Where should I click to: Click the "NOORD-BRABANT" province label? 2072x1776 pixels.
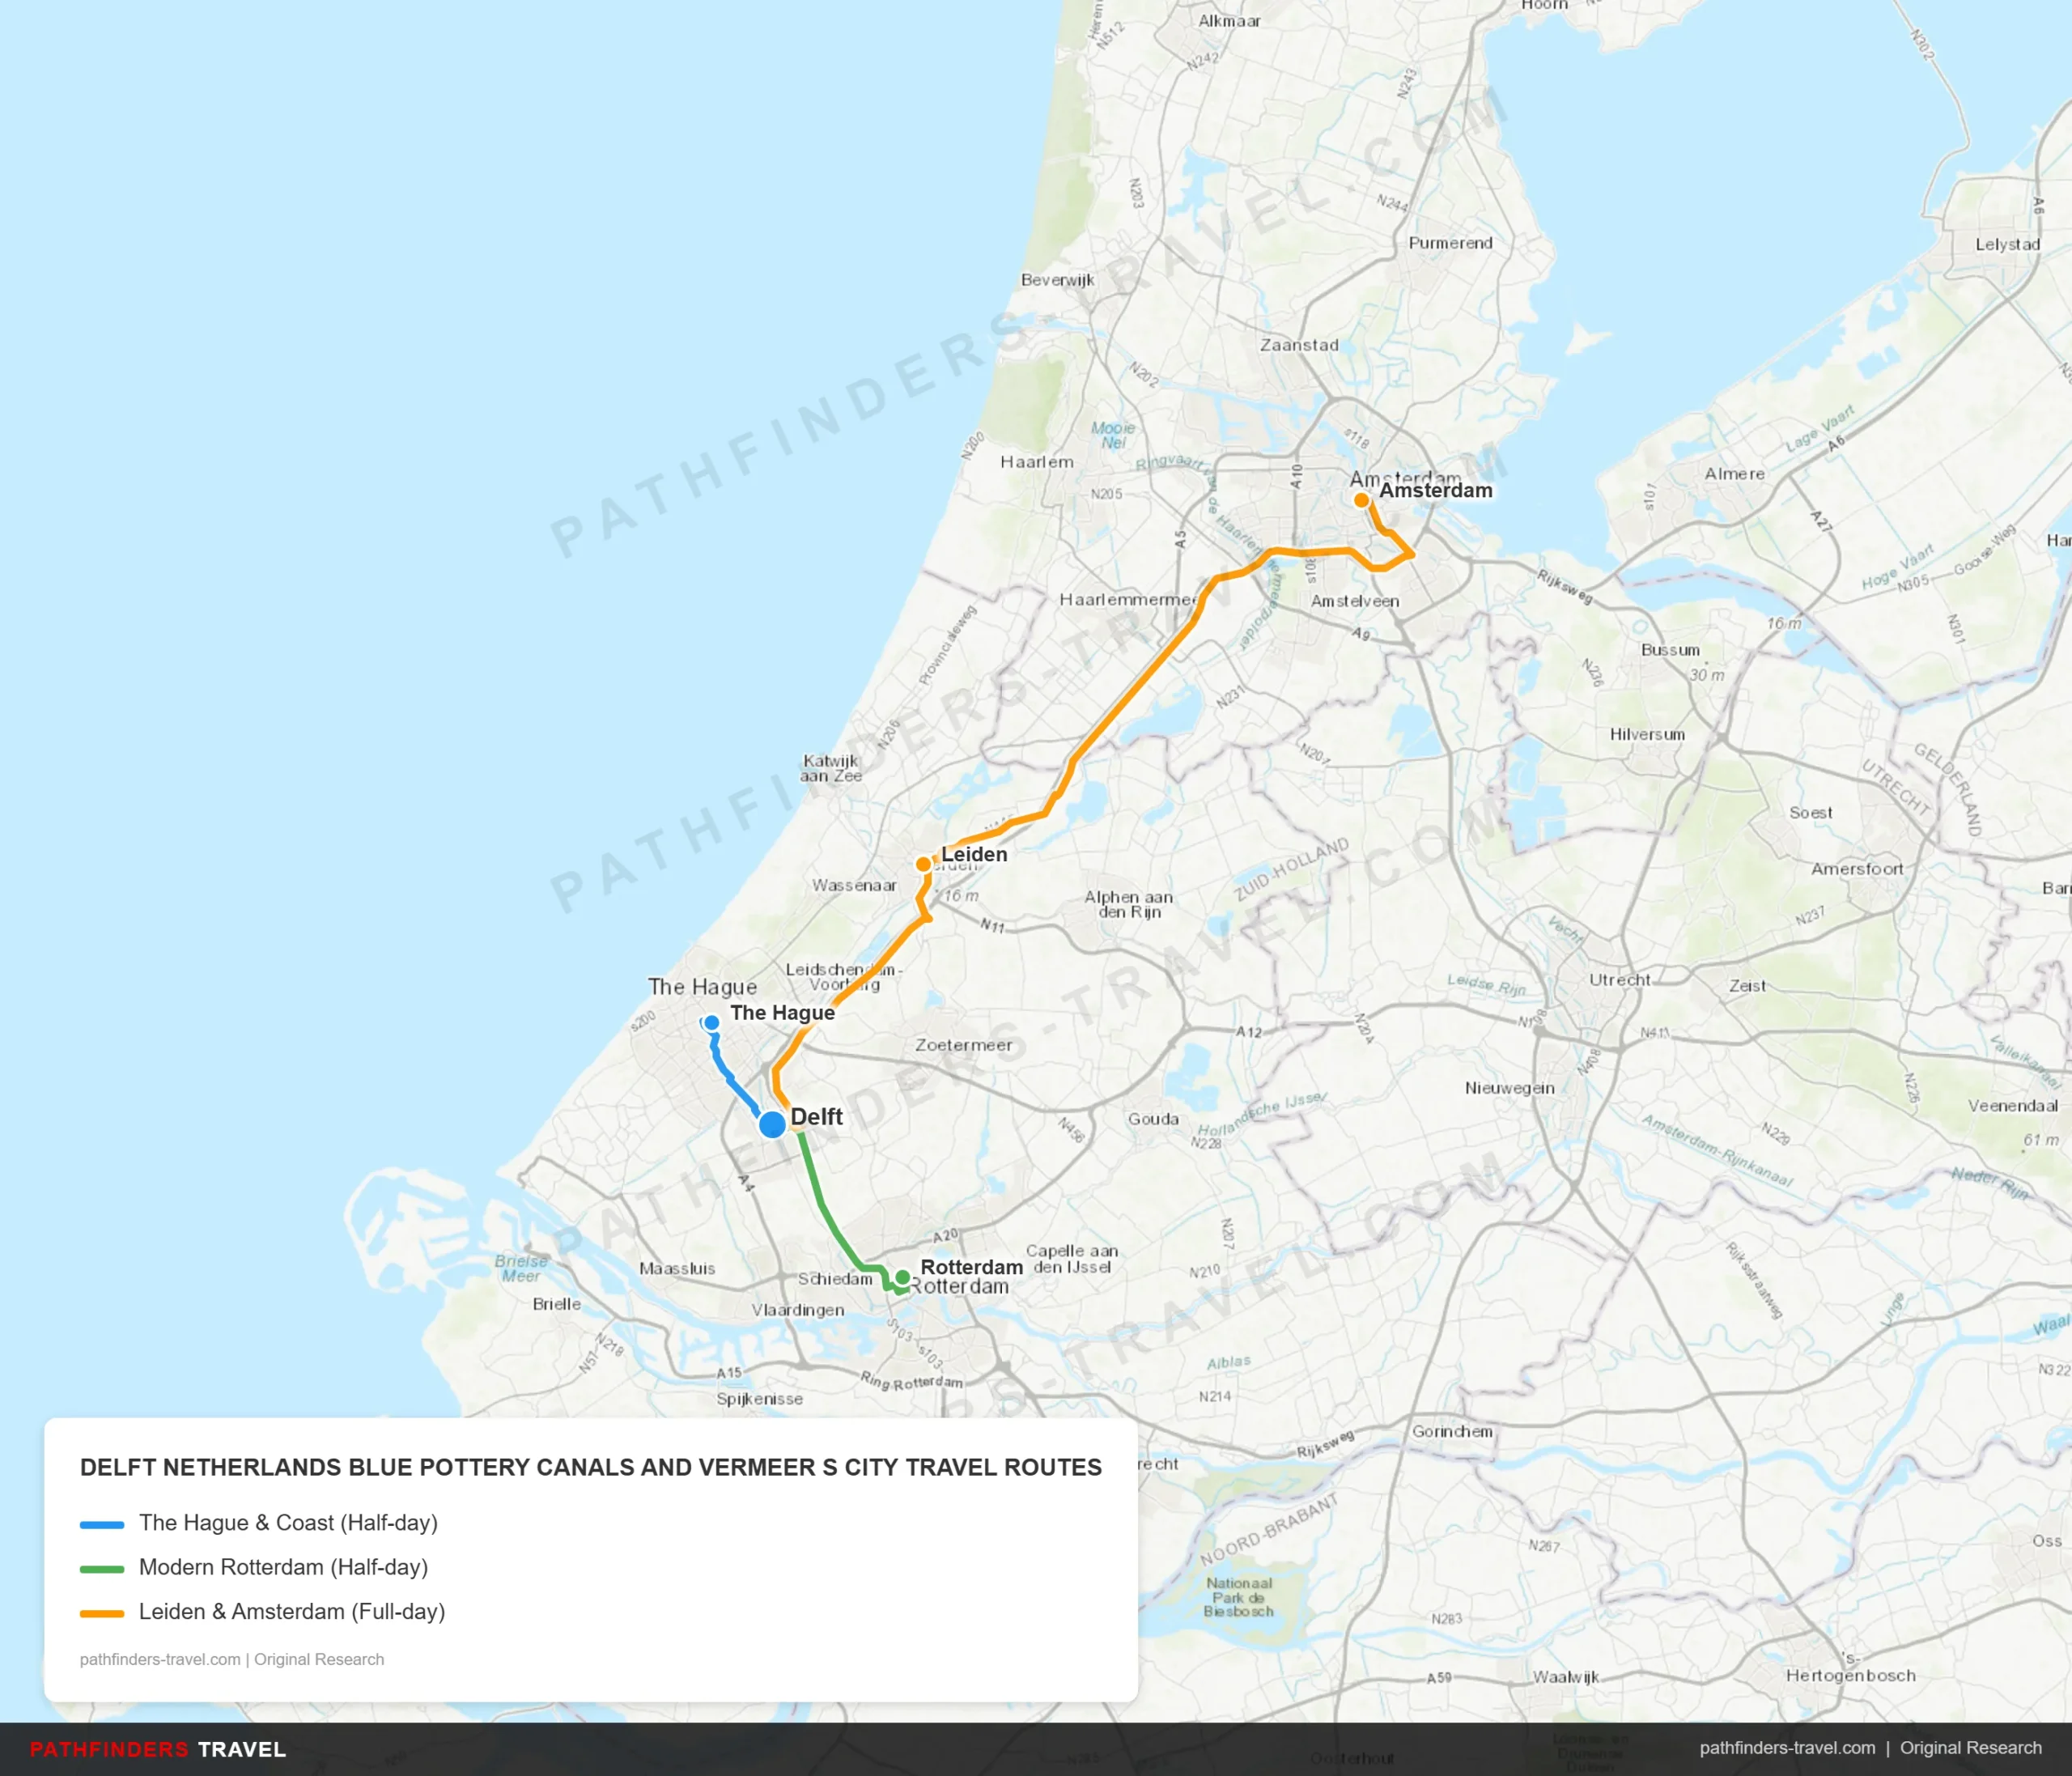click(1269, 1530)
